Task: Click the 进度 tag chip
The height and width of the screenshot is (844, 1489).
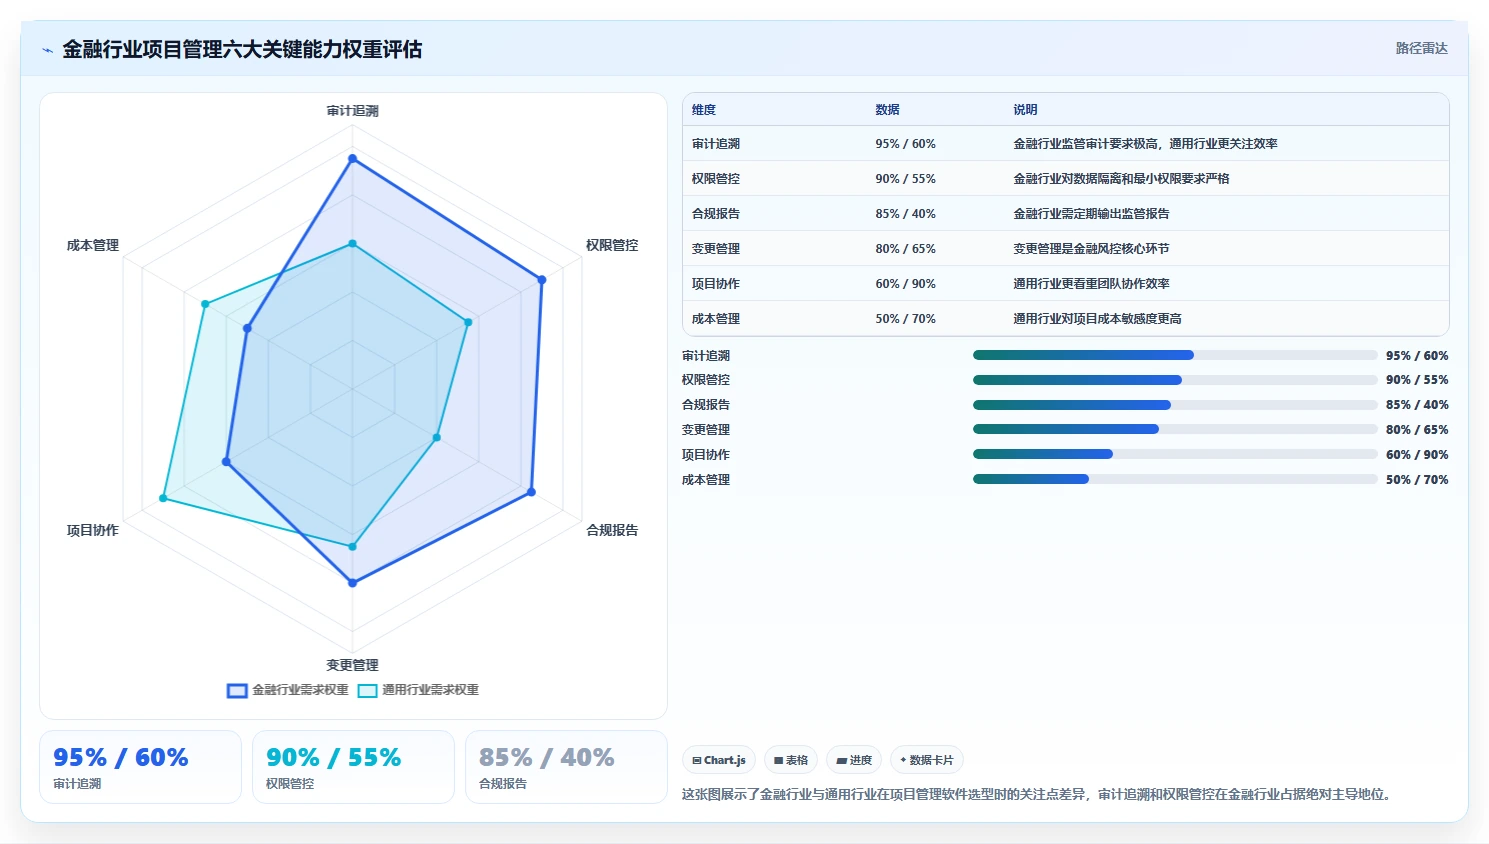Action: tap(854, 760)
